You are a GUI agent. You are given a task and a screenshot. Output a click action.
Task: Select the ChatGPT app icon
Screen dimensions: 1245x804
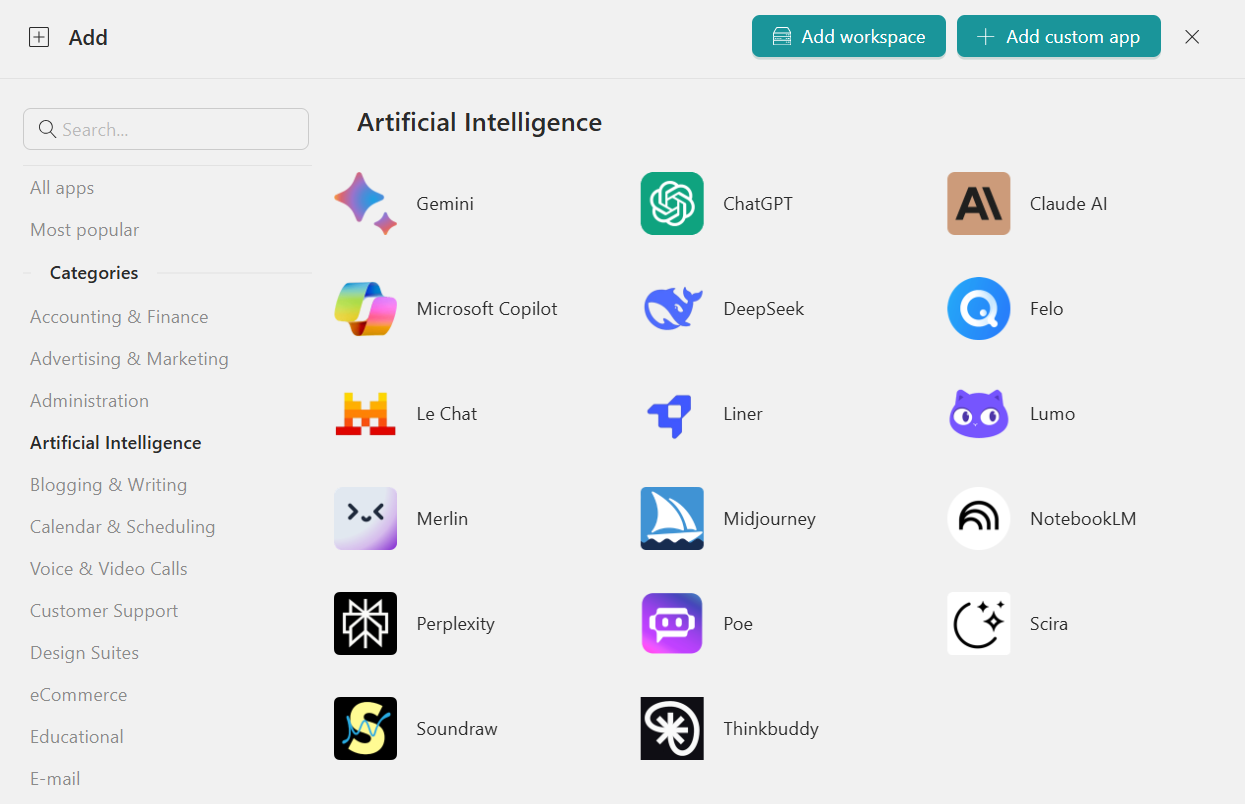(x=672, y=204)
